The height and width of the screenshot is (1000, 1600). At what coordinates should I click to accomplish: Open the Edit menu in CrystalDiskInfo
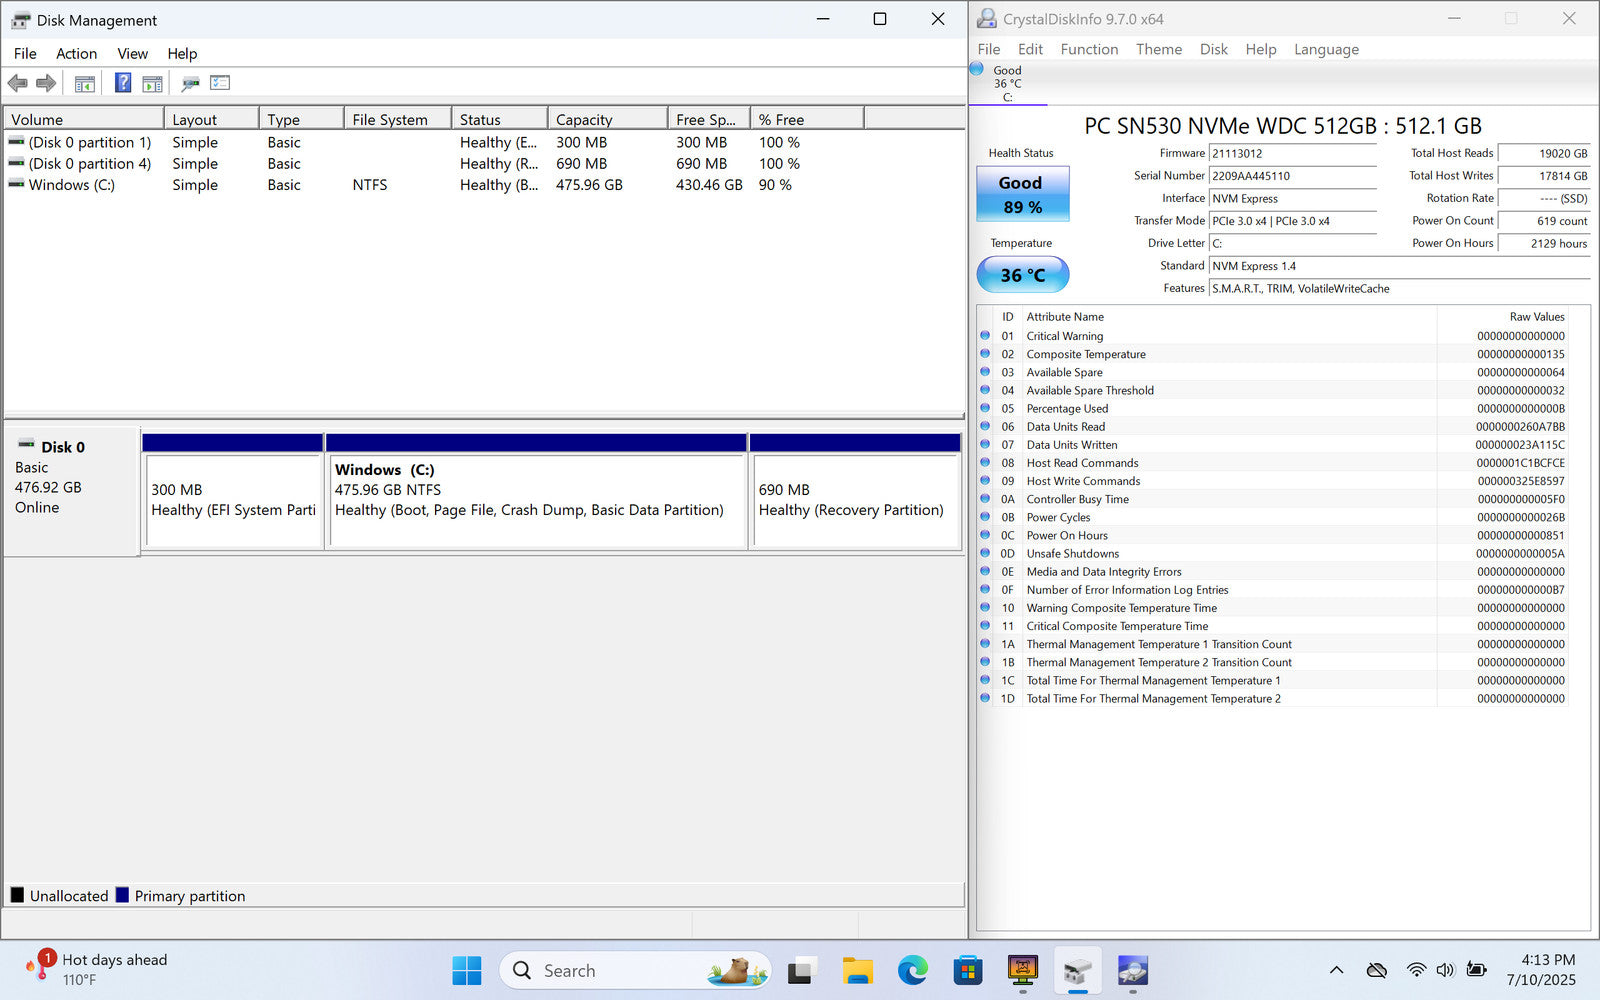[x=1030, y=49]
